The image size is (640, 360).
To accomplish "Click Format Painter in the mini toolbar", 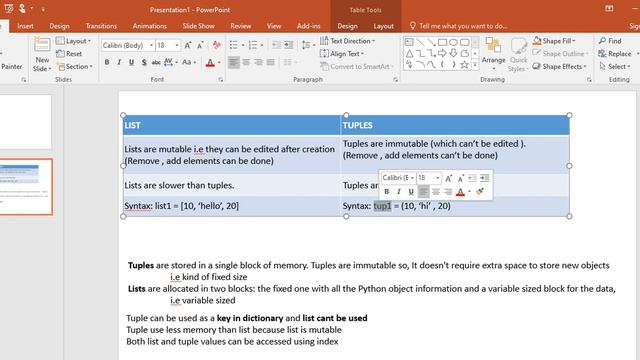I will click(x=480, y=191).
